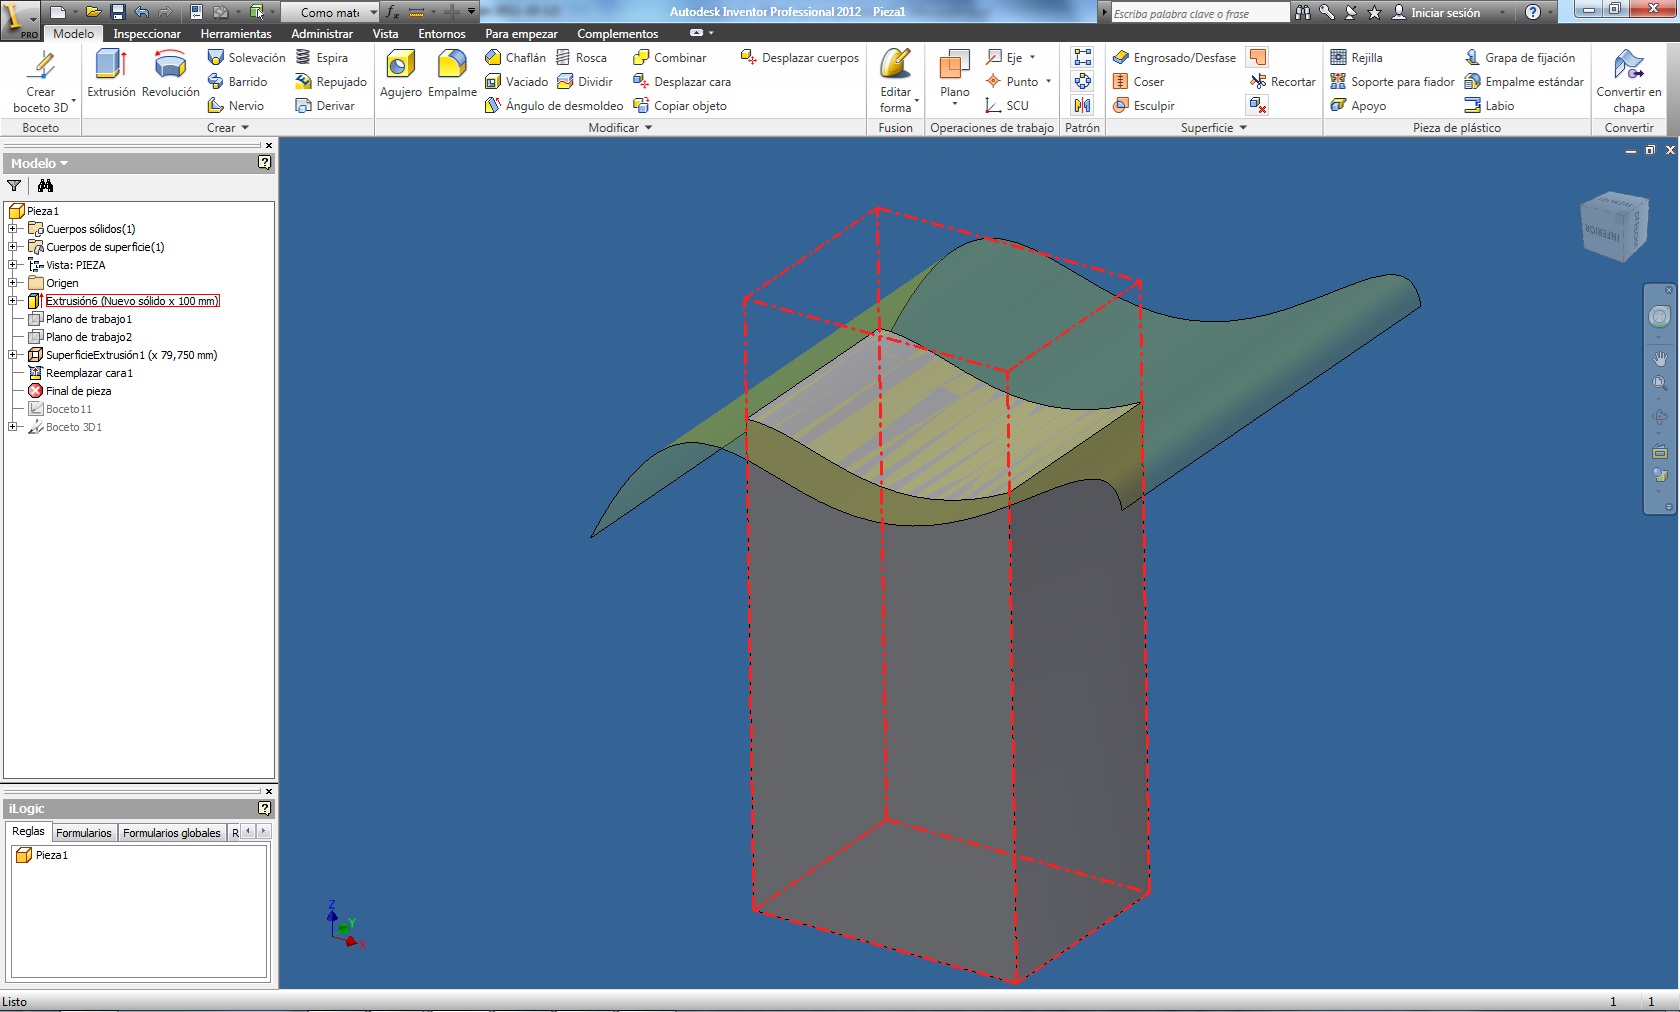Open the browser filter icon

click(14, 186)
